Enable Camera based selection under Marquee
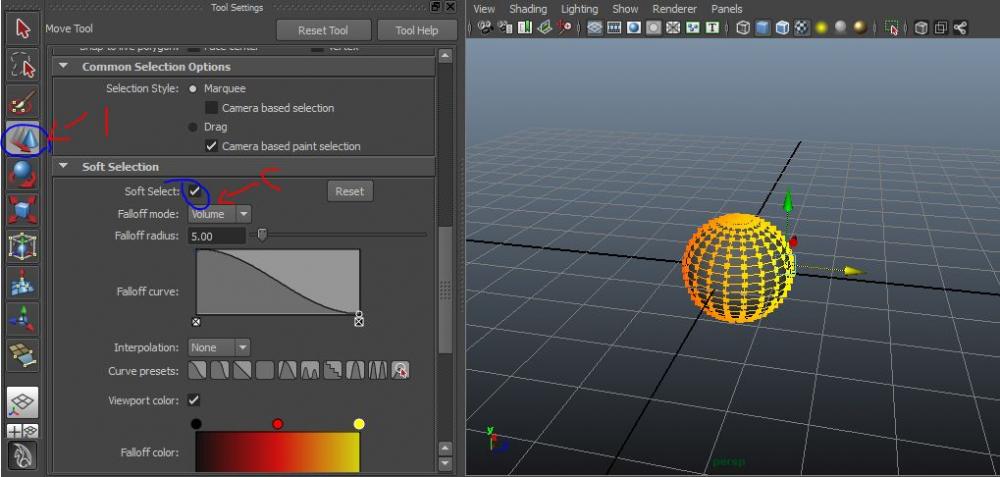Screen dimensions: 1000x477 click(211, 108)
